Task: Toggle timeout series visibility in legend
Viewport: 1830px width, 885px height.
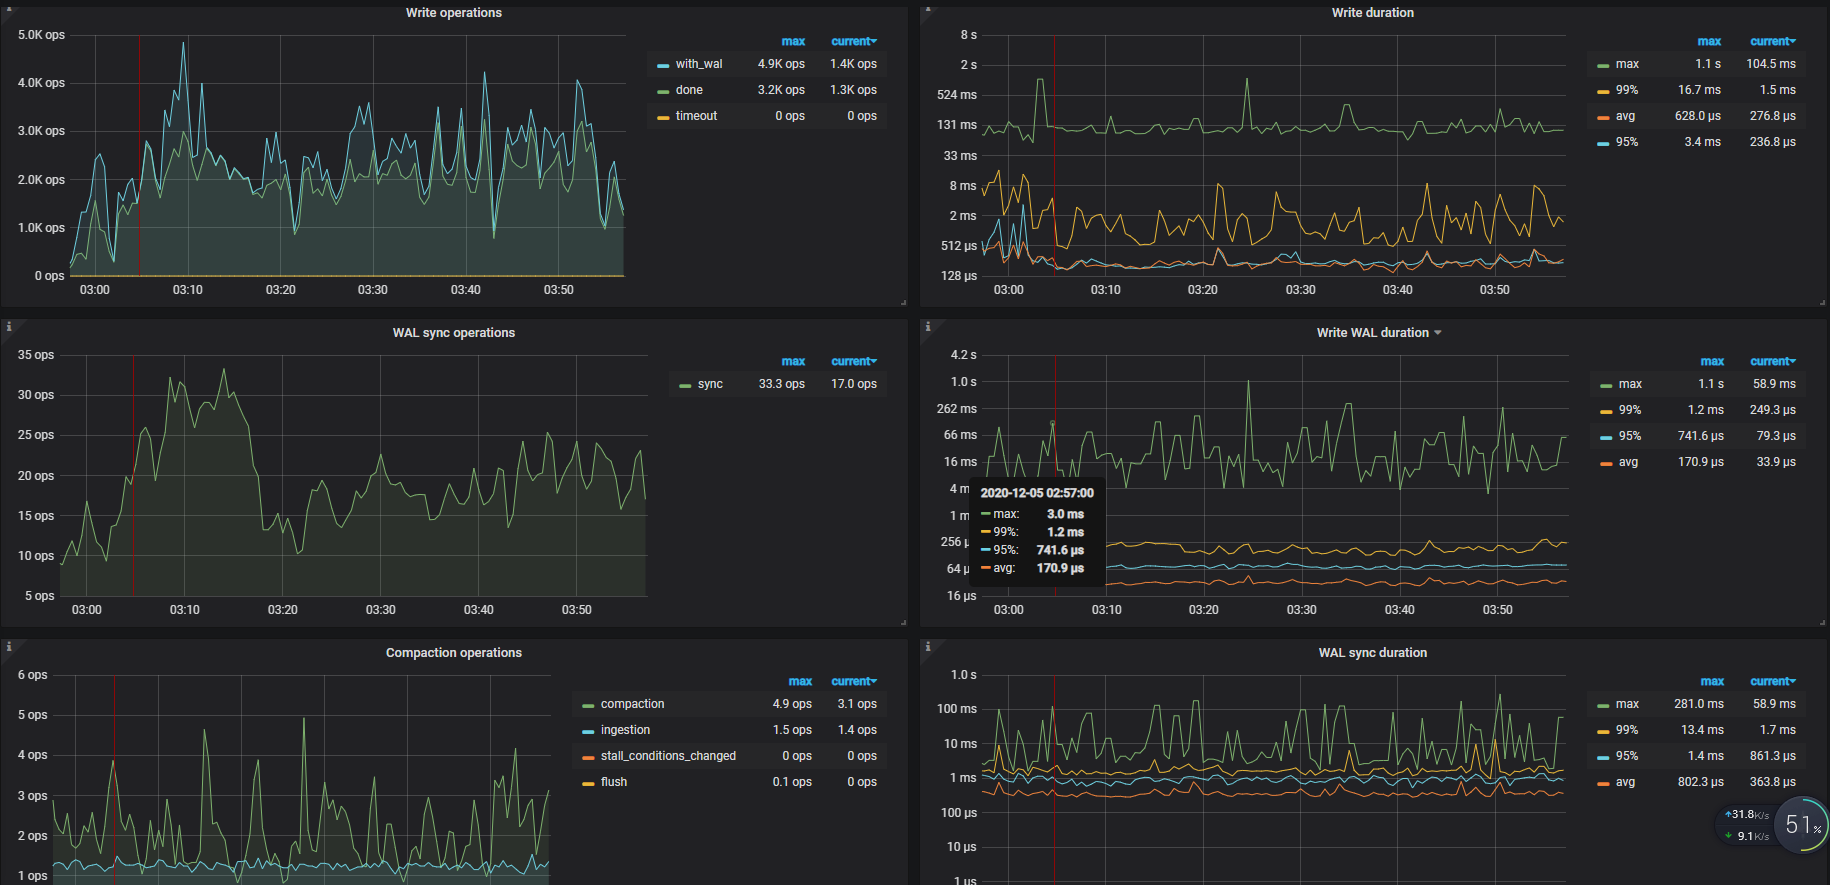Action: click(696, 116)
